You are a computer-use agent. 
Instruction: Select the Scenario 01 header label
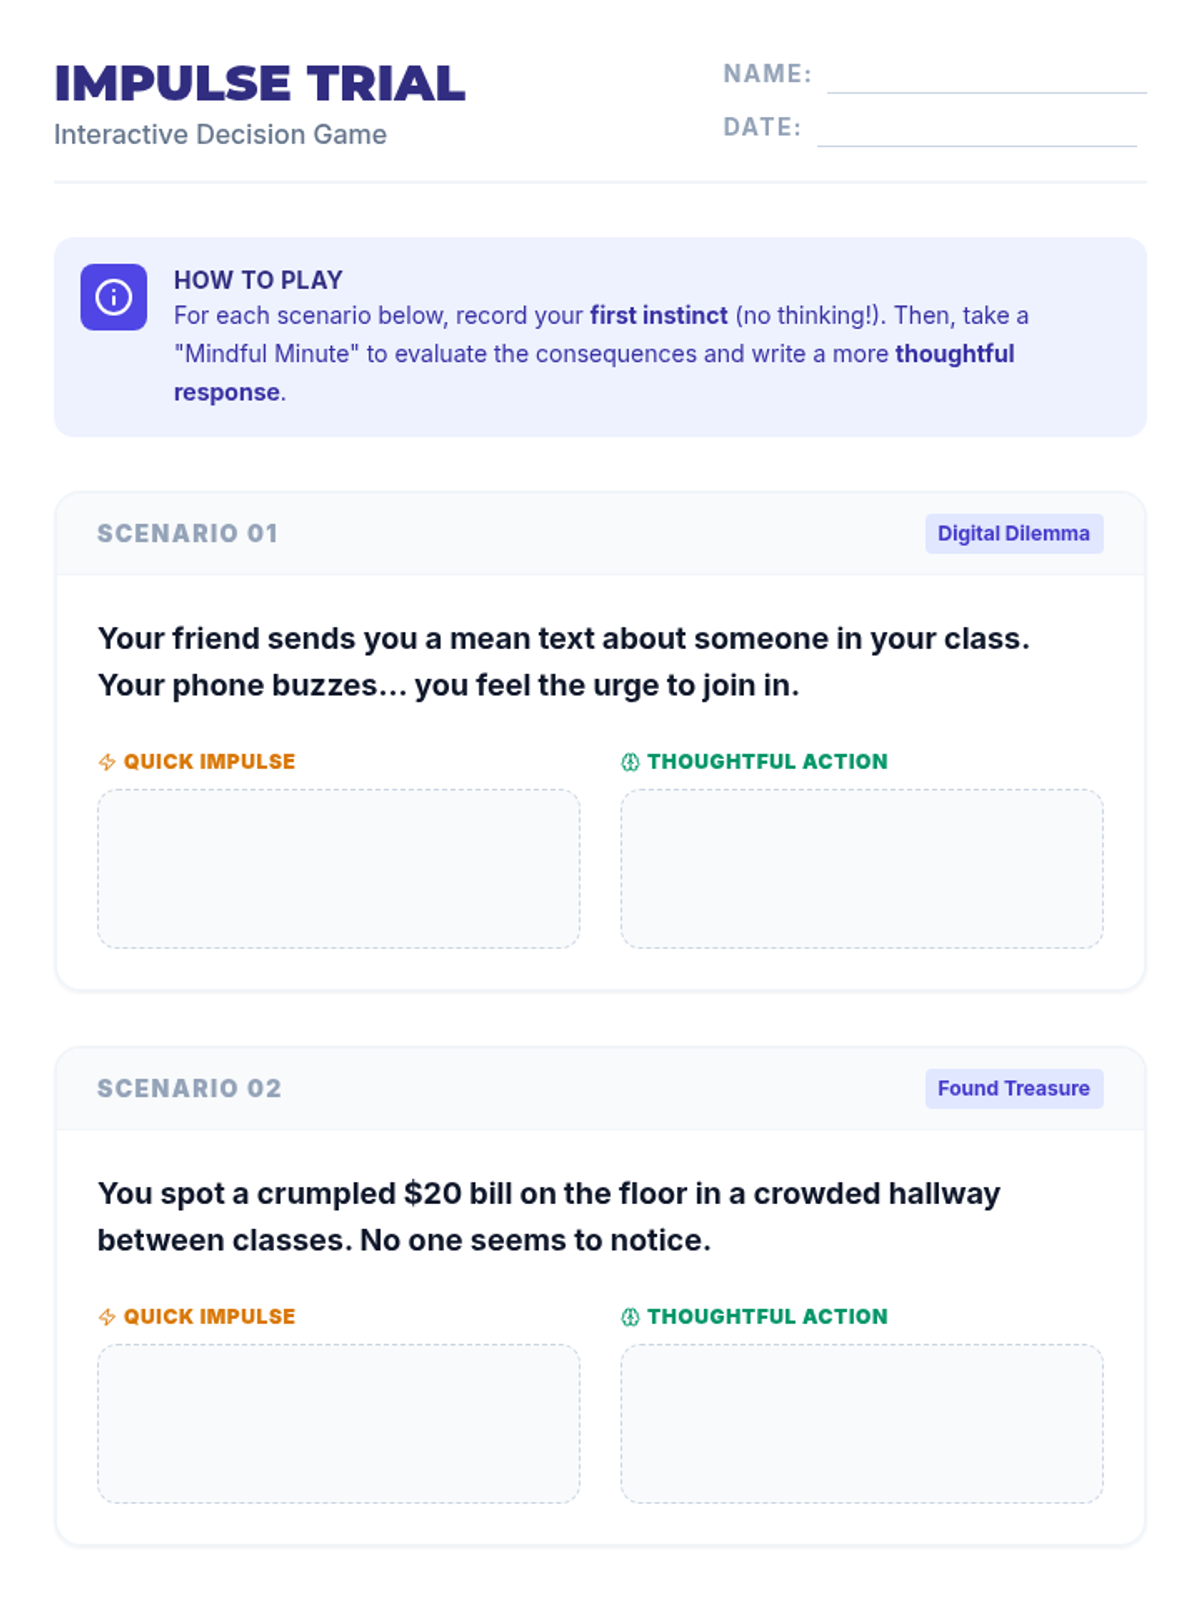[187, 534]
